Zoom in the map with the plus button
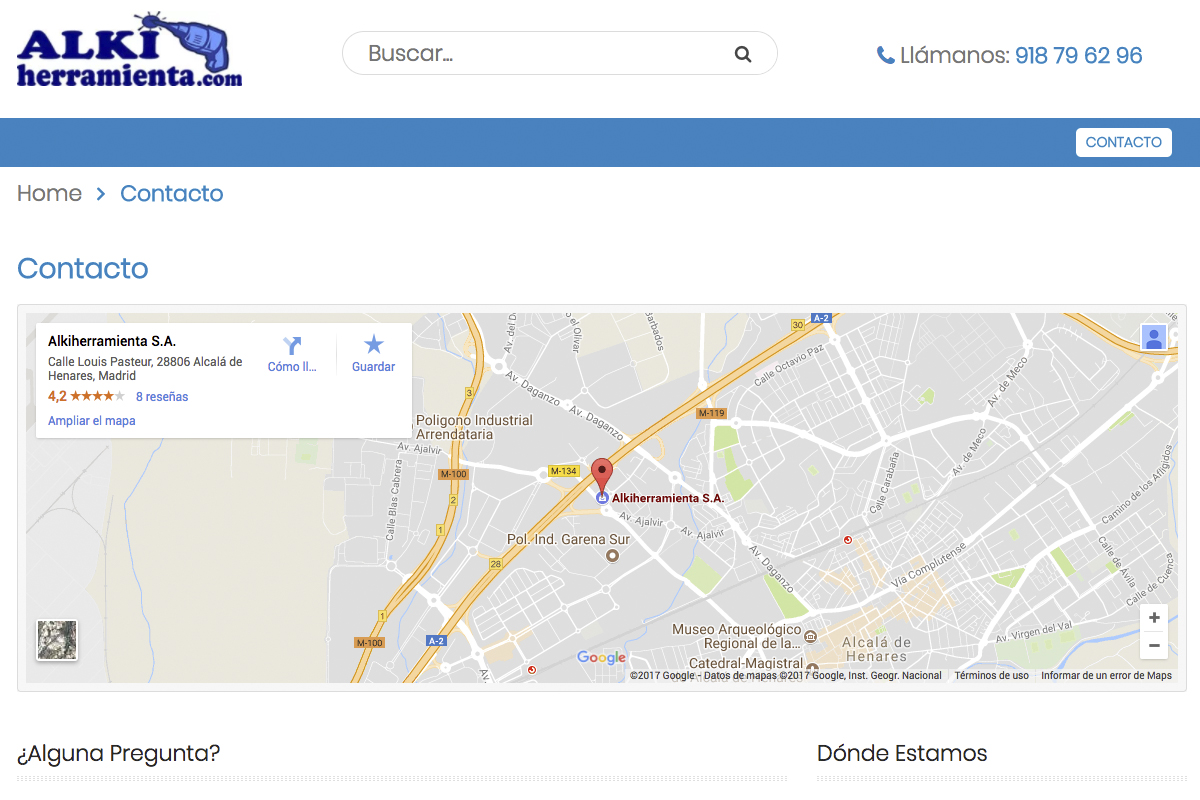This screenshot has height=800, width=1200. (x=1154, y=617)
